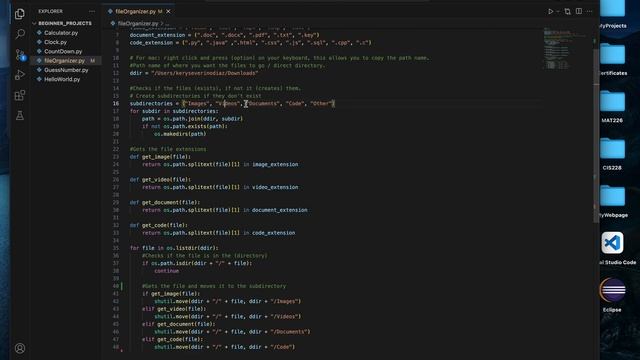Open HelloWorld.py in the explorer

(x=62, y=79)
